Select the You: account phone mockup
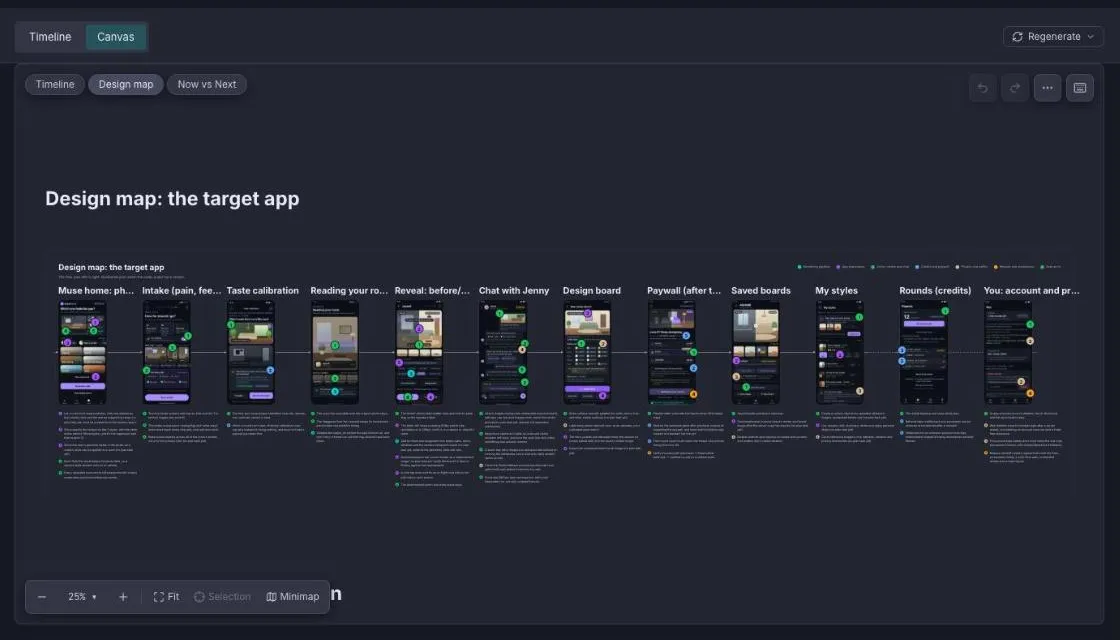 point(1008,352)
